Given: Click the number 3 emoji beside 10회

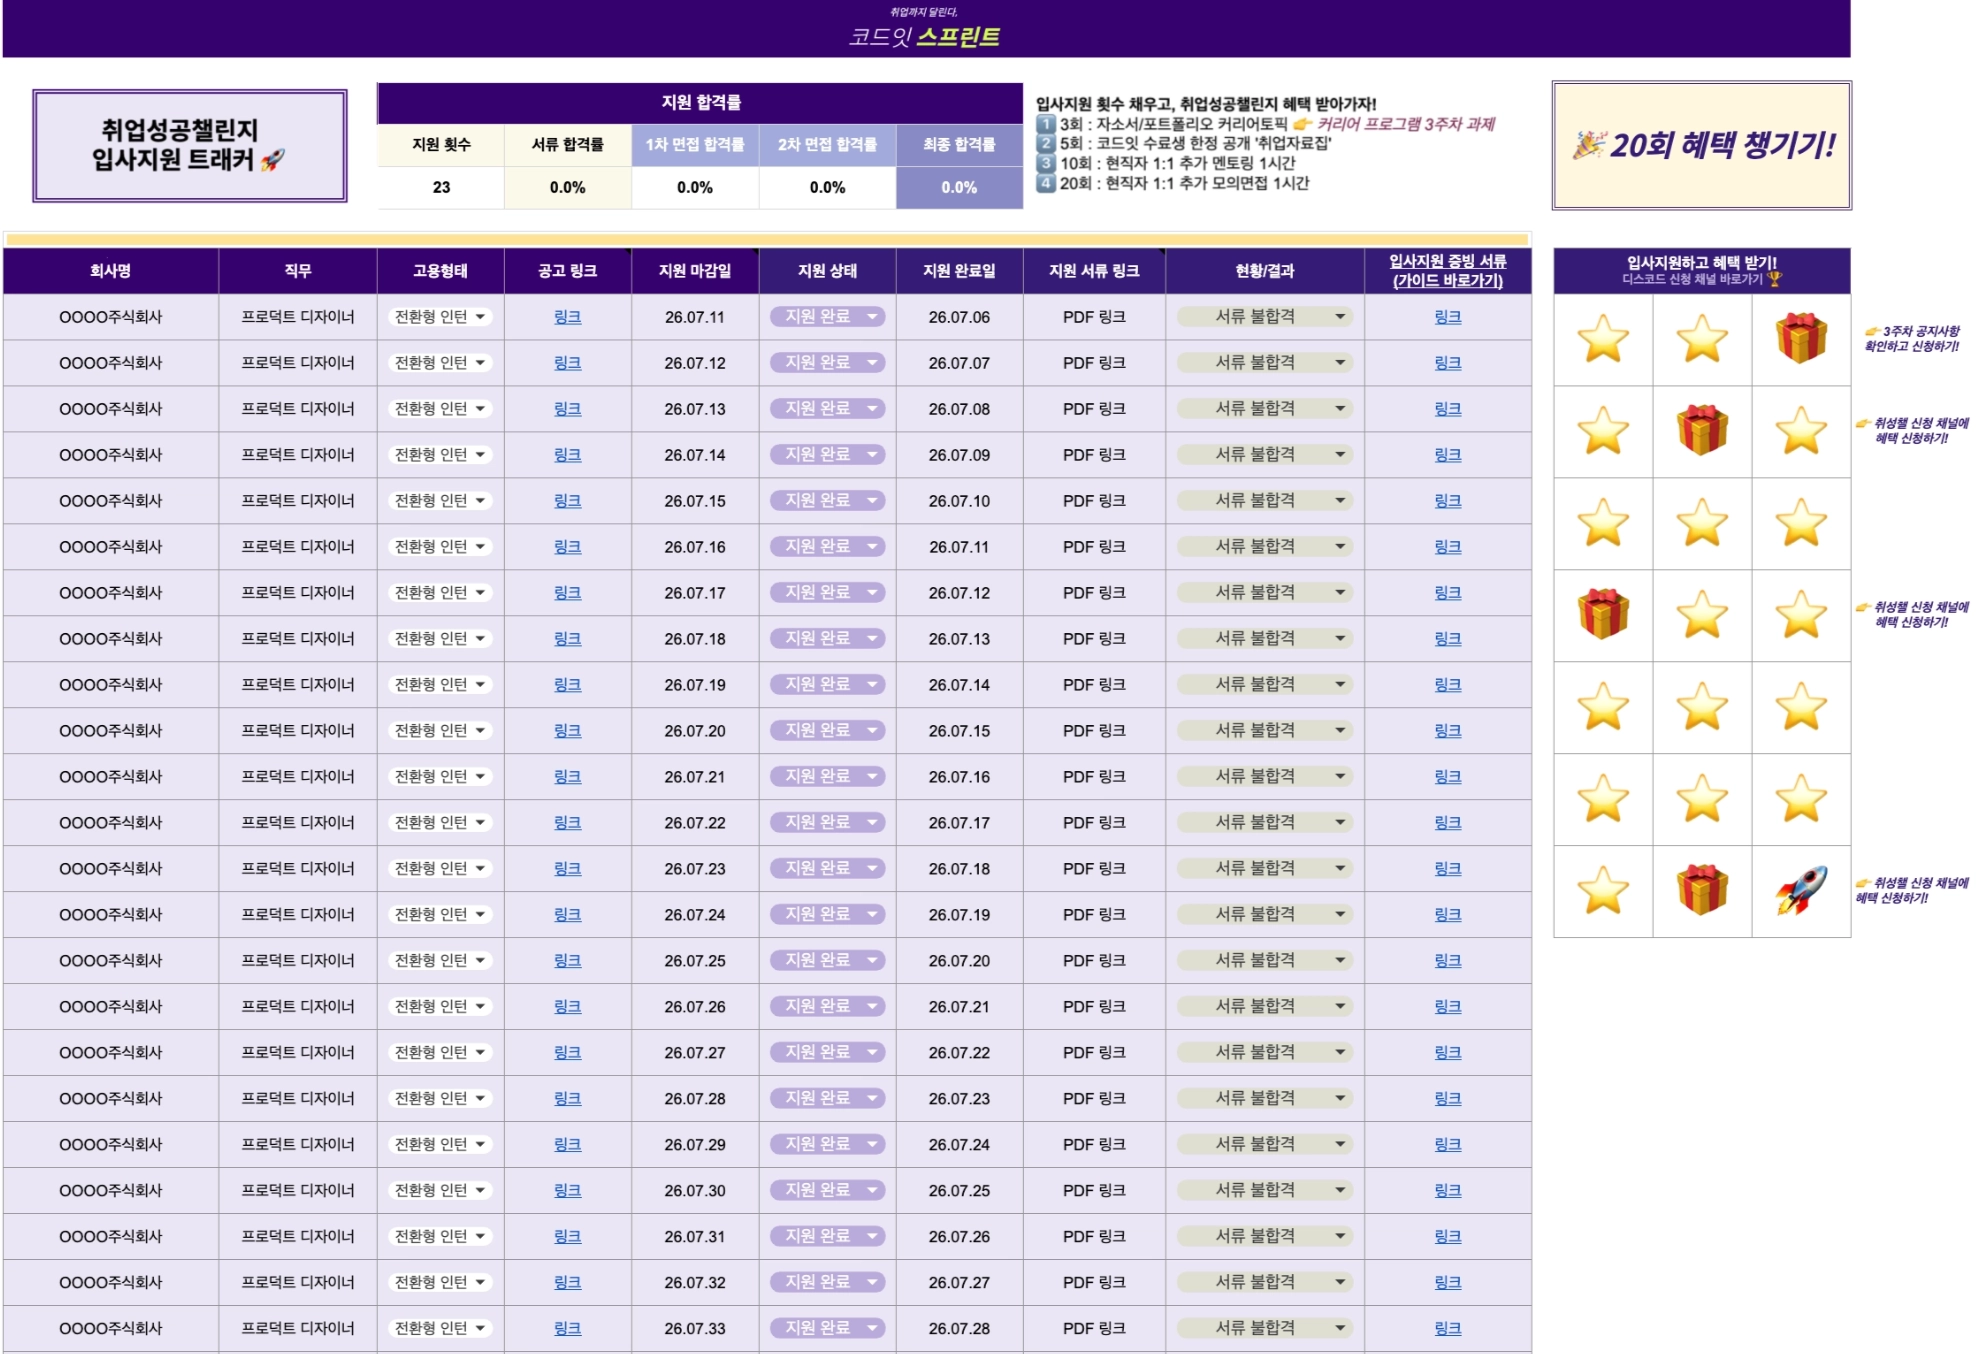Looking at the screenshot, I should tap(1046, 163).
